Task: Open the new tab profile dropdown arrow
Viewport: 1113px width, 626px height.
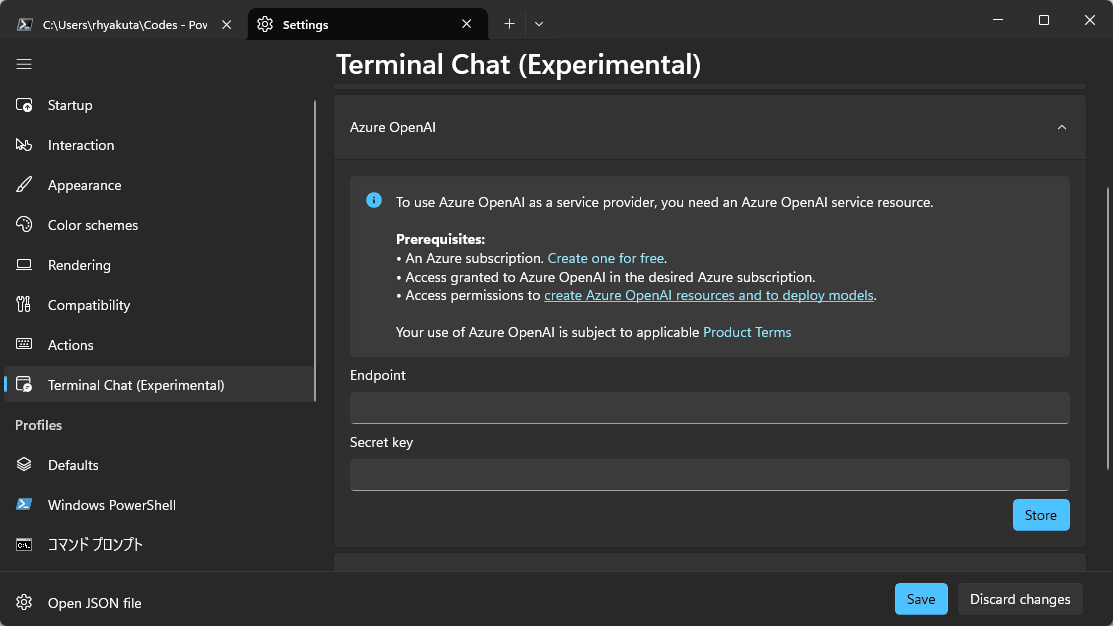Action: coord(539,24)
